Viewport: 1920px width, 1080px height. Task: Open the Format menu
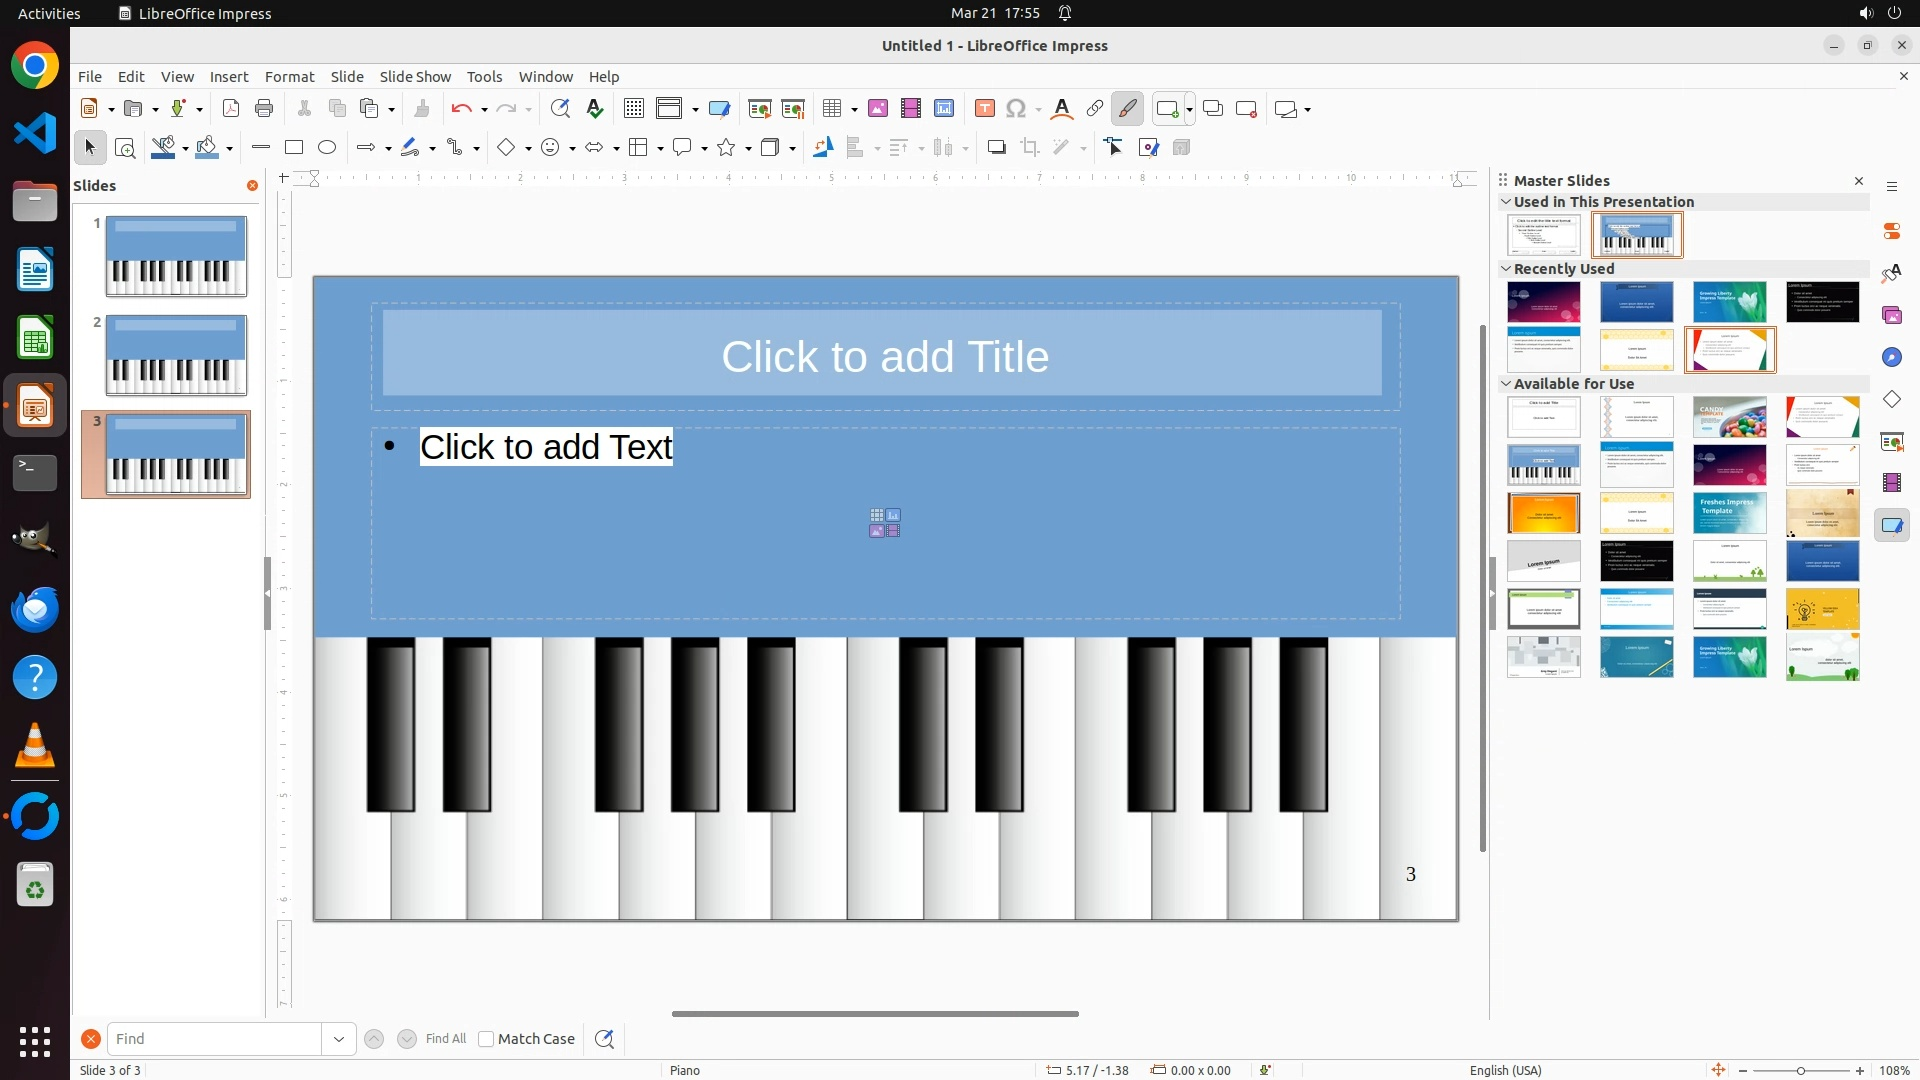click(x=289, y=77)
